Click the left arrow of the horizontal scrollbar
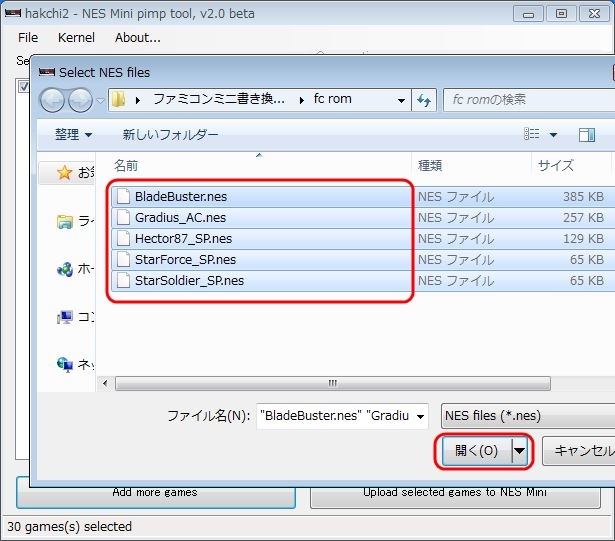This screenshot has height=541, width=615. coord(105,383)
